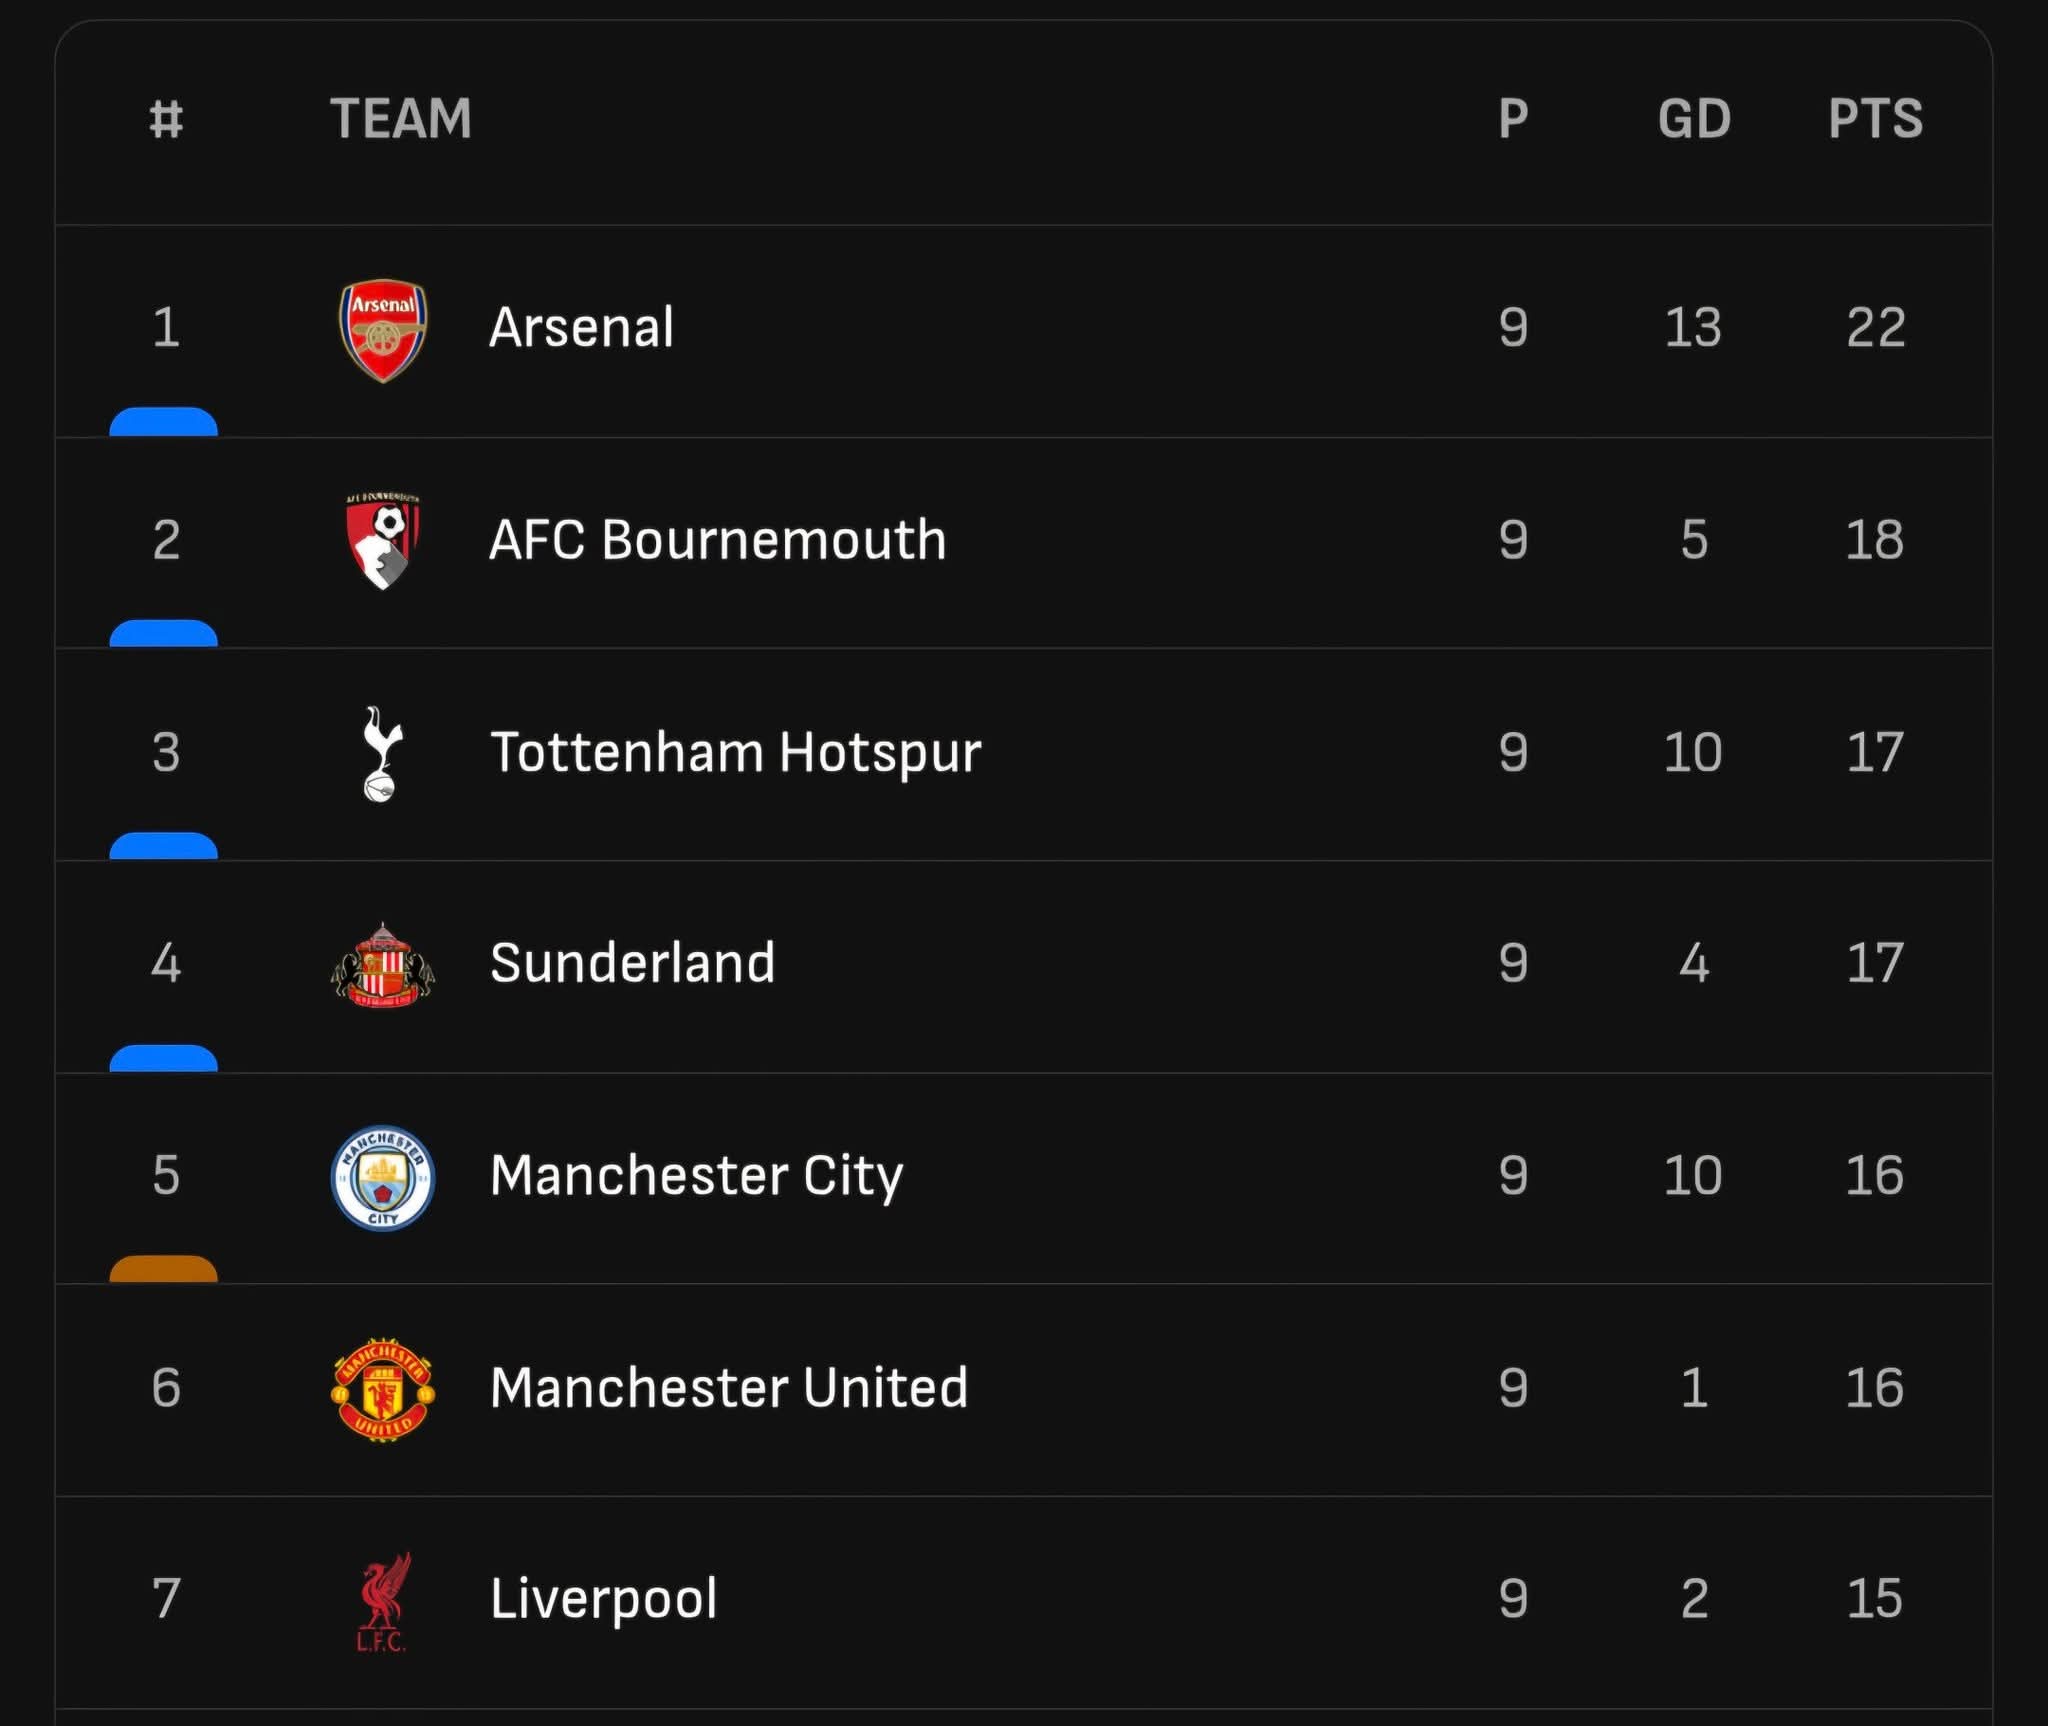This screenshot has width=2048, height=1726.
Task: Click the AFC Bournemouth club crest
Action: (x=383, y=541)
